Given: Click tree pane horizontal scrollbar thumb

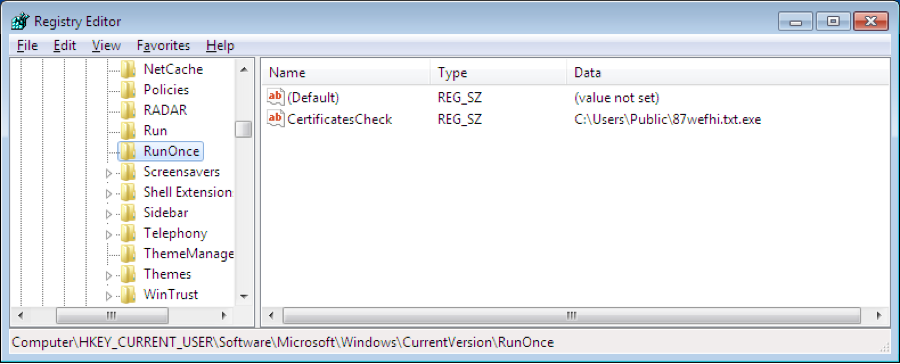Looking at the screenshot, I should (112, 316).
